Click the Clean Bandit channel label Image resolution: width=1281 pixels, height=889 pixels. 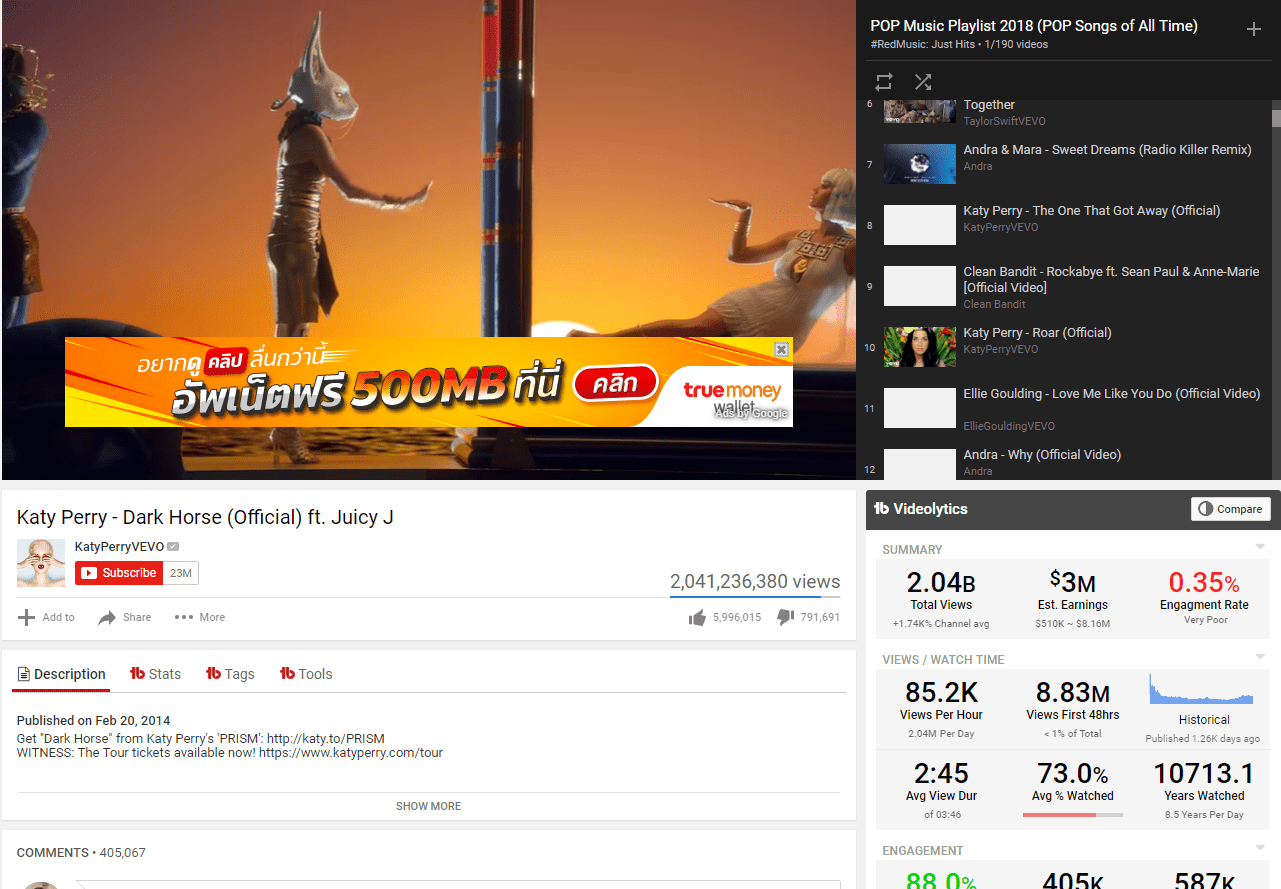point(994,304)
